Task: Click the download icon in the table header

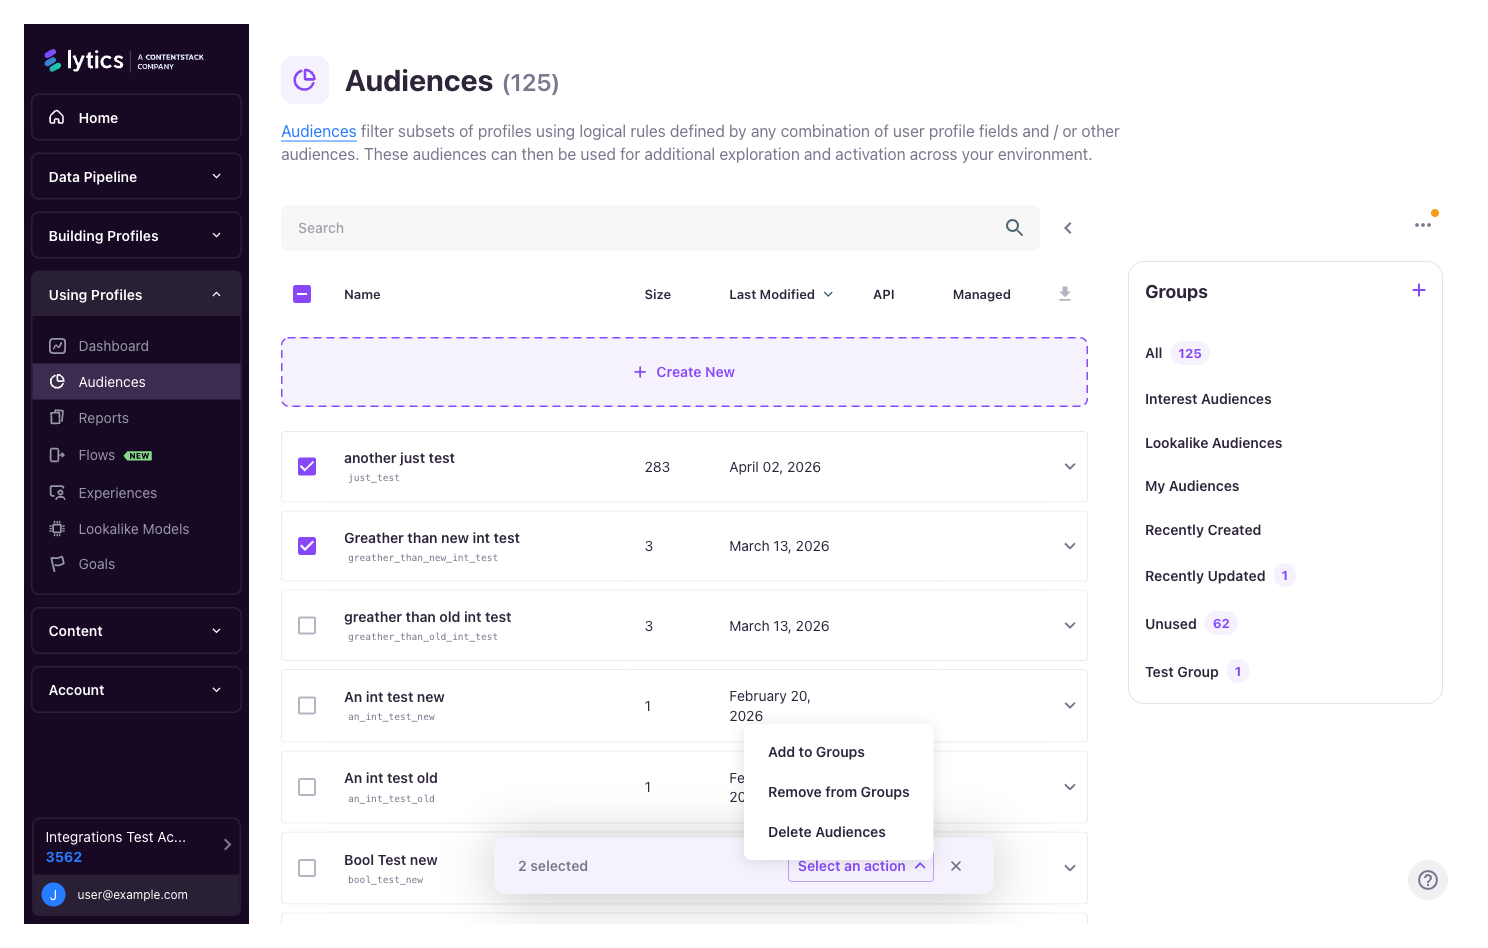Action: [1064, 293]
